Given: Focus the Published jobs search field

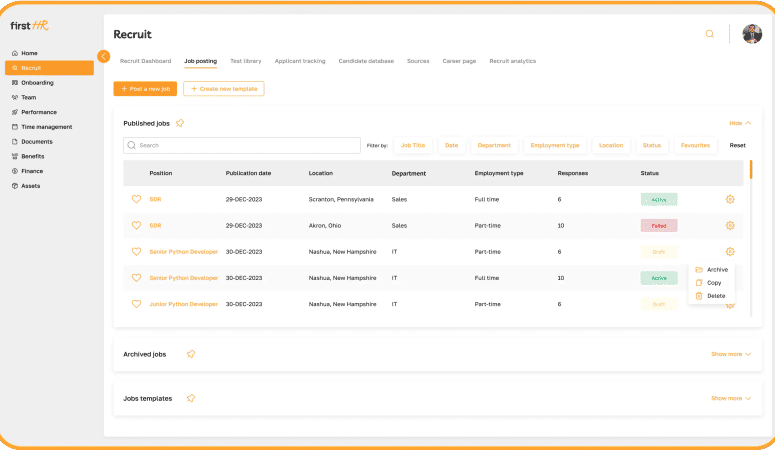Looking at the screenshot, I should coord(242,145).
